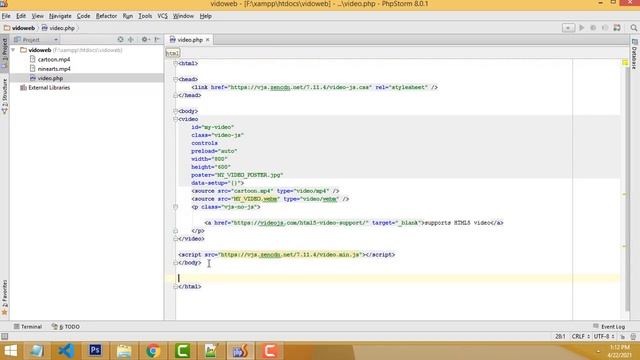Open Visual Studio Code from taskbar

tap(66, 351)
